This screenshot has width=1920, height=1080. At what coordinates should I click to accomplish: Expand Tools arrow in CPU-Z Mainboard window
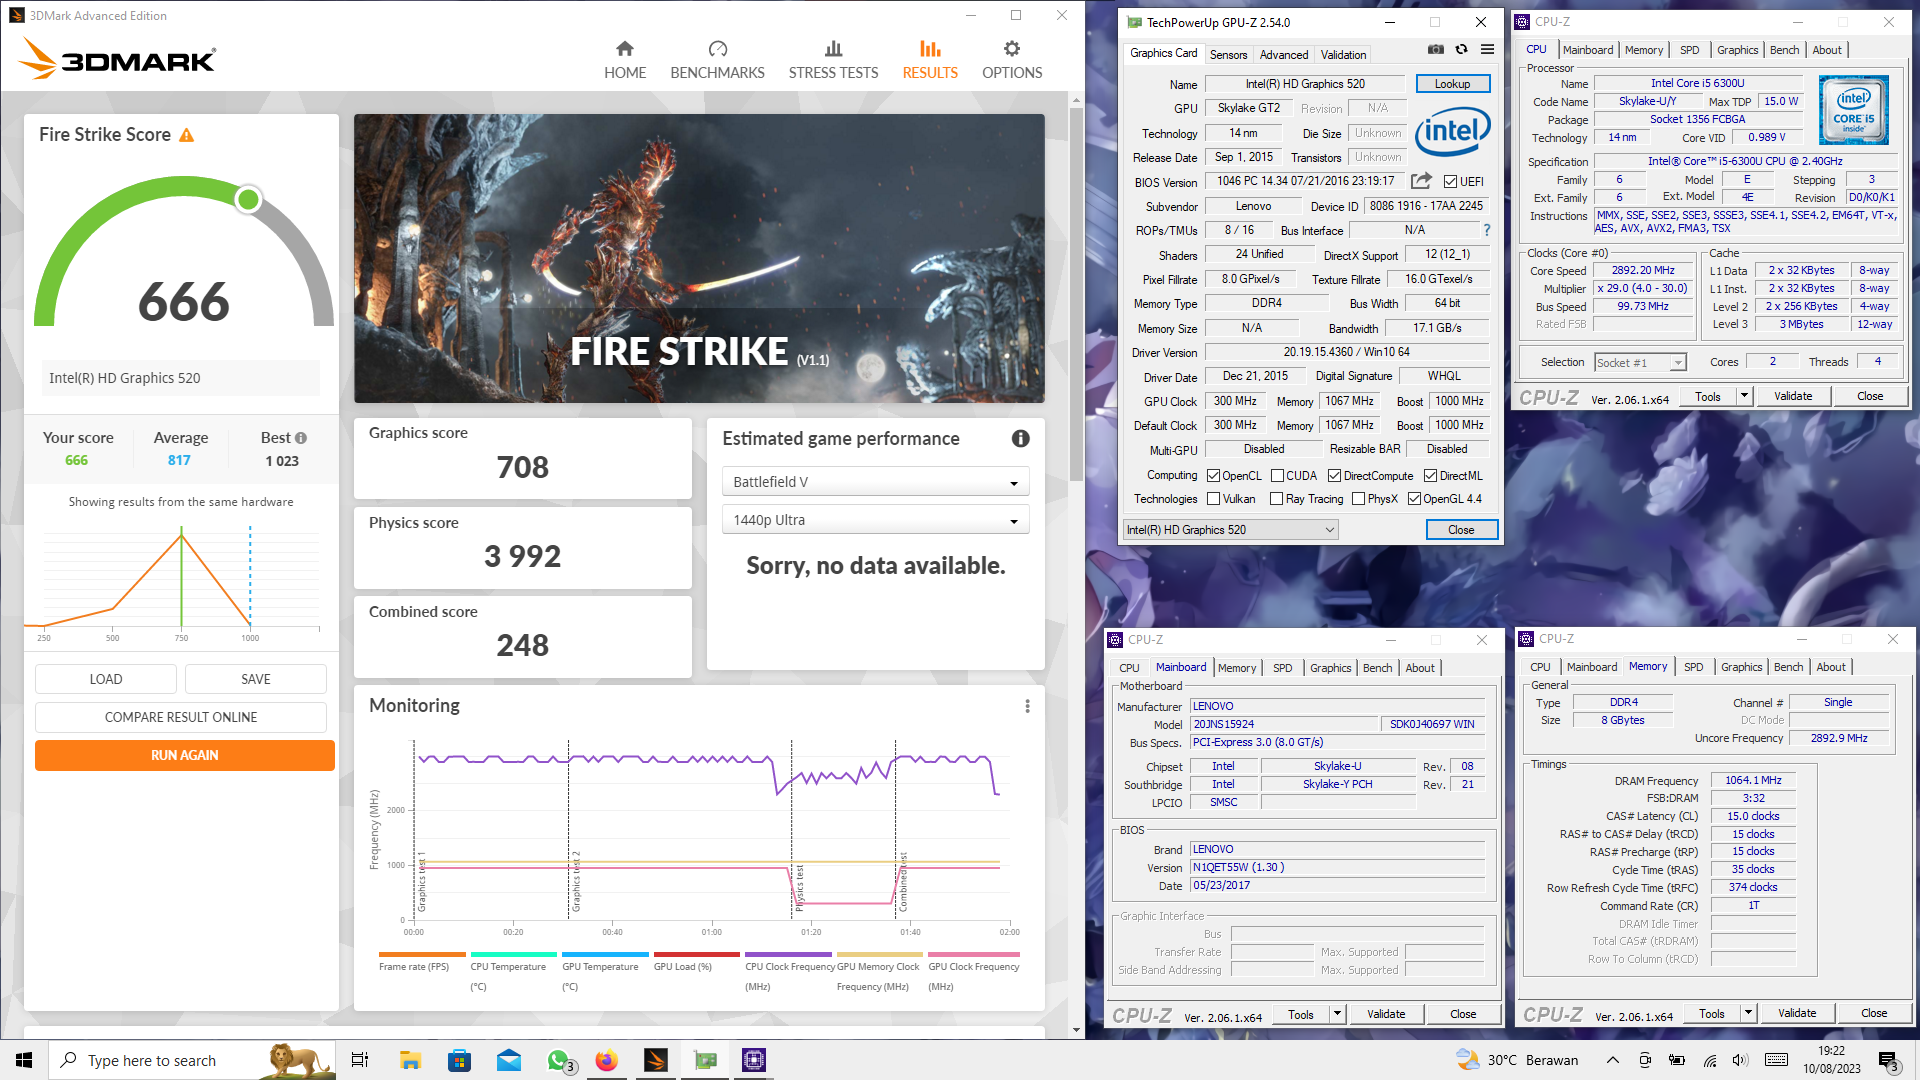(x=1337, y=1014)
